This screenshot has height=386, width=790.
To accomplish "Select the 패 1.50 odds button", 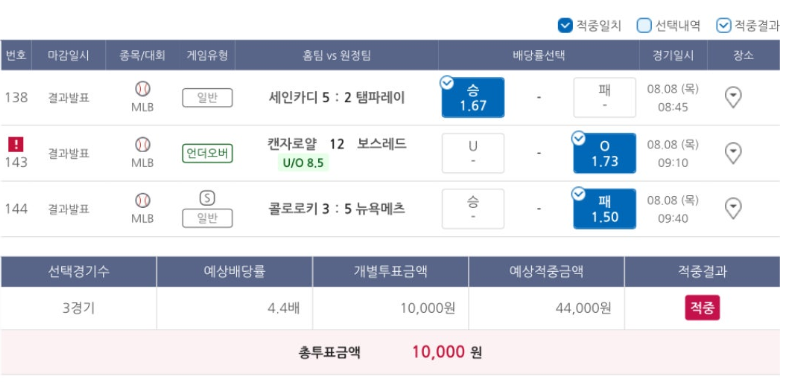I will pyautogui.click(x=605, y=209).
